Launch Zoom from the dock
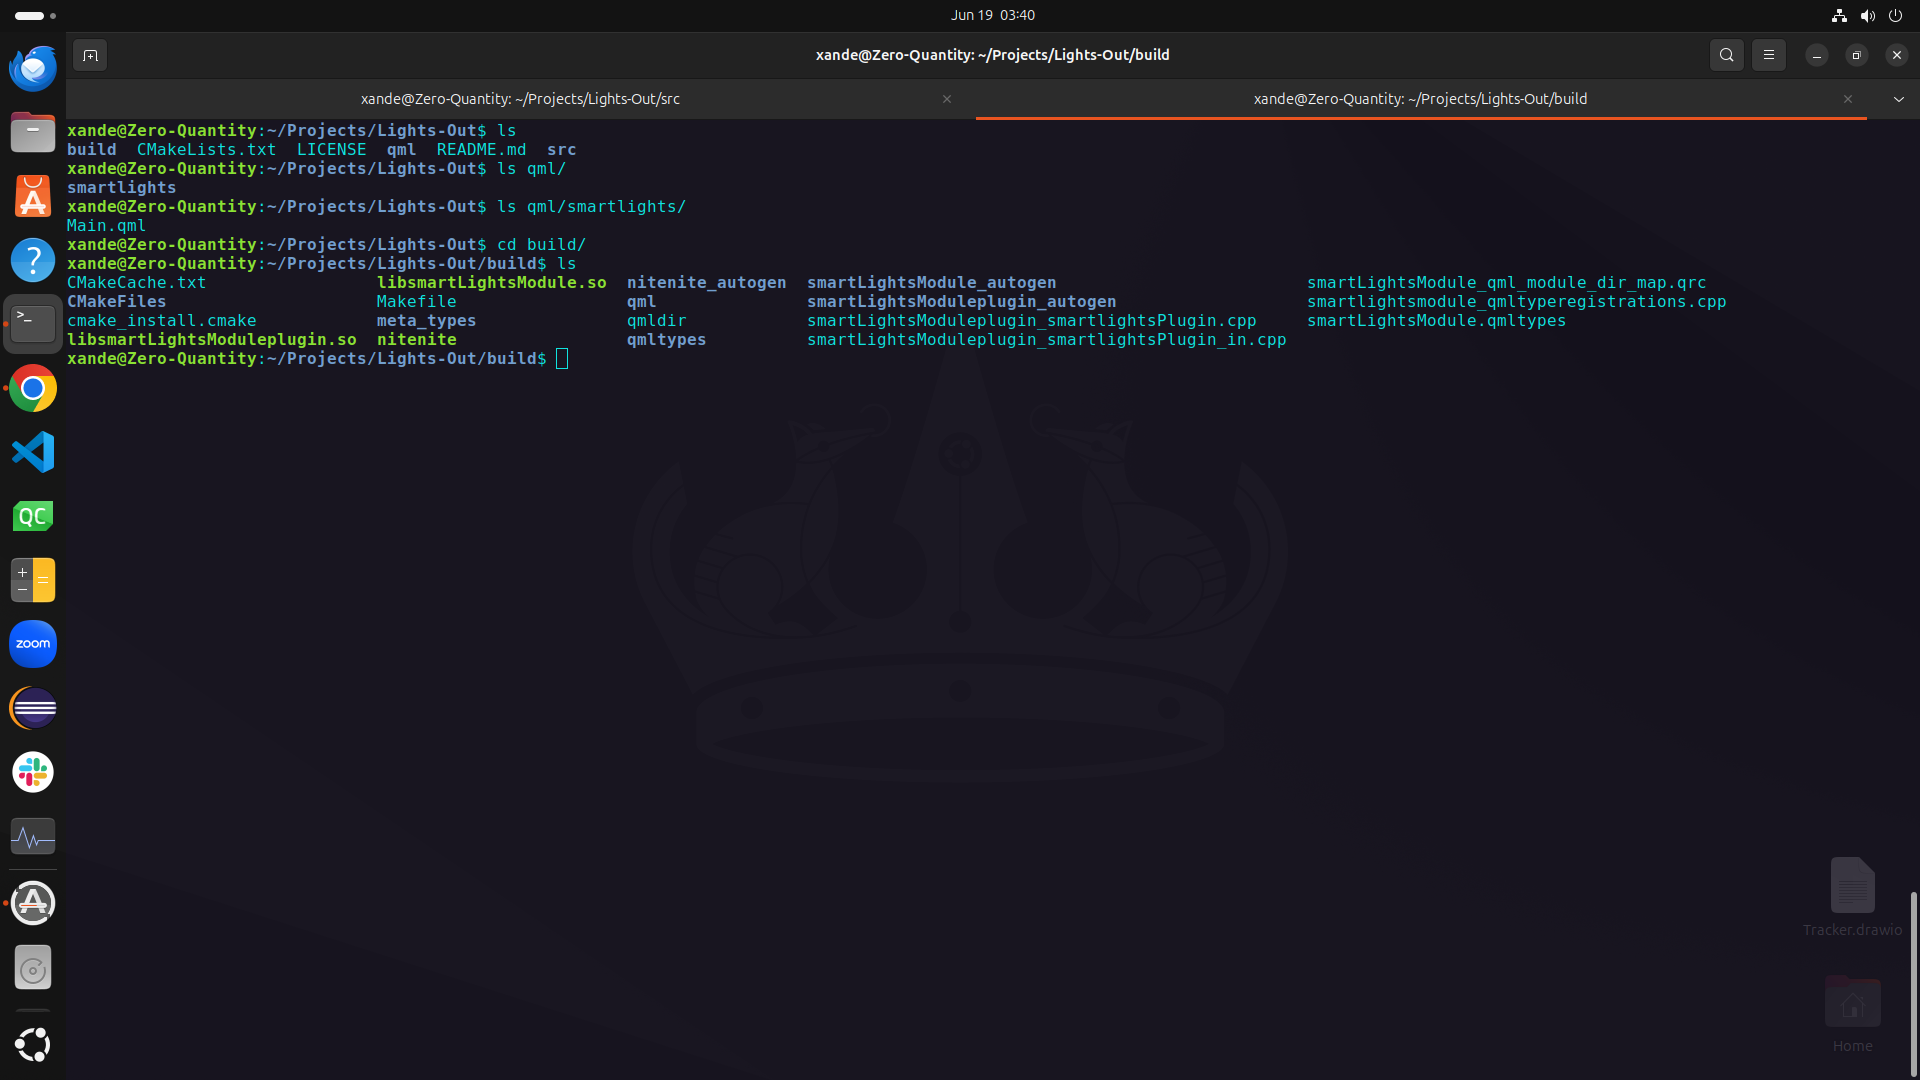The image size is (1920, 1080). click(33, 644)
